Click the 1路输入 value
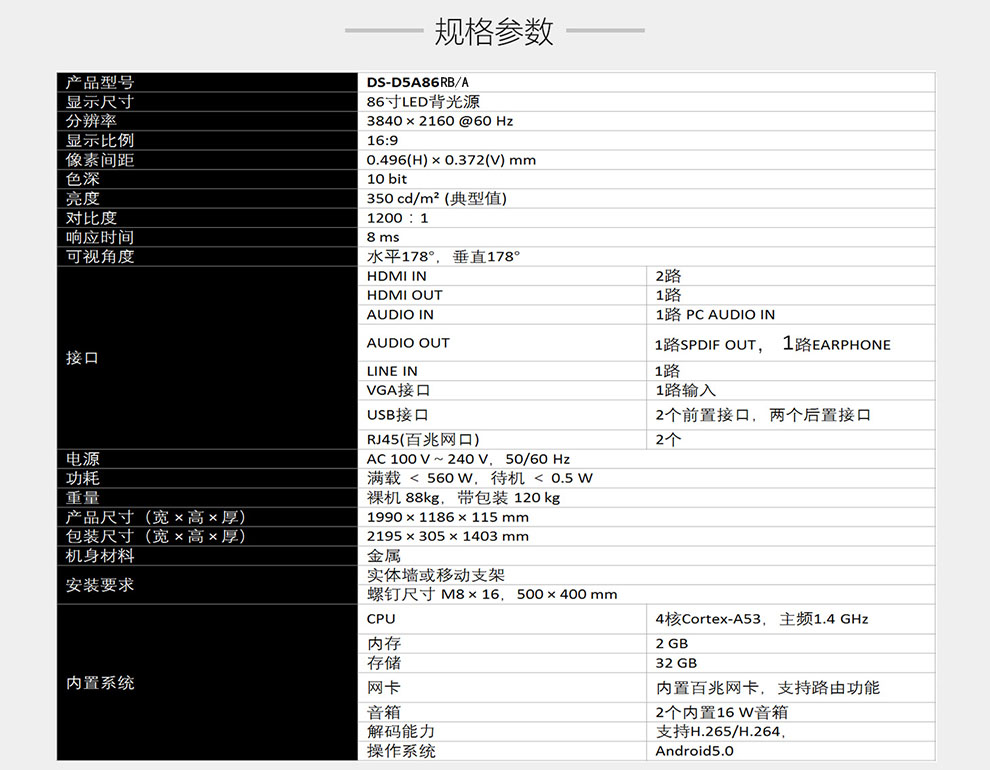Image resolution: width=990 pixels, height=770 pixels. (x=686, y=391)
